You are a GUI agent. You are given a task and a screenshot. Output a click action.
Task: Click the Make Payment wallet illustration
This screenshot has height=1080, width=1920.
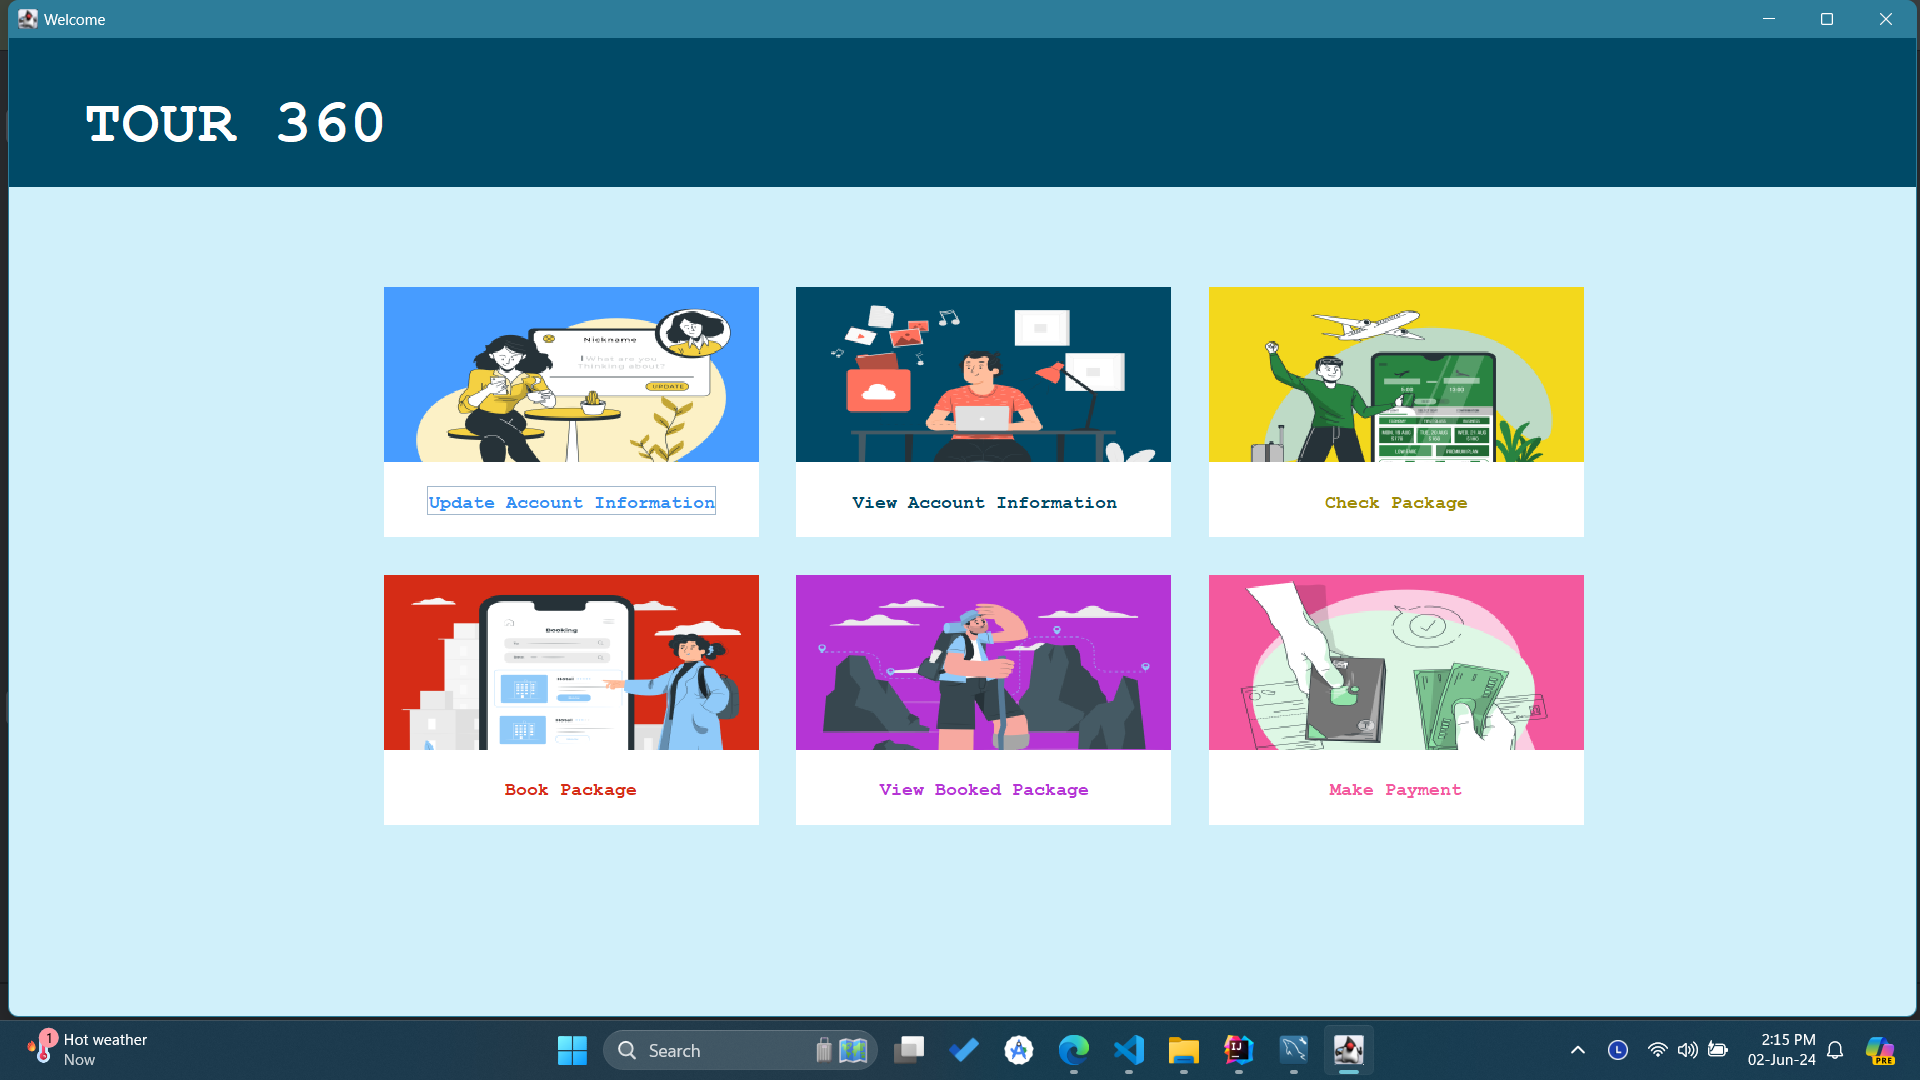coord(1396,662)
